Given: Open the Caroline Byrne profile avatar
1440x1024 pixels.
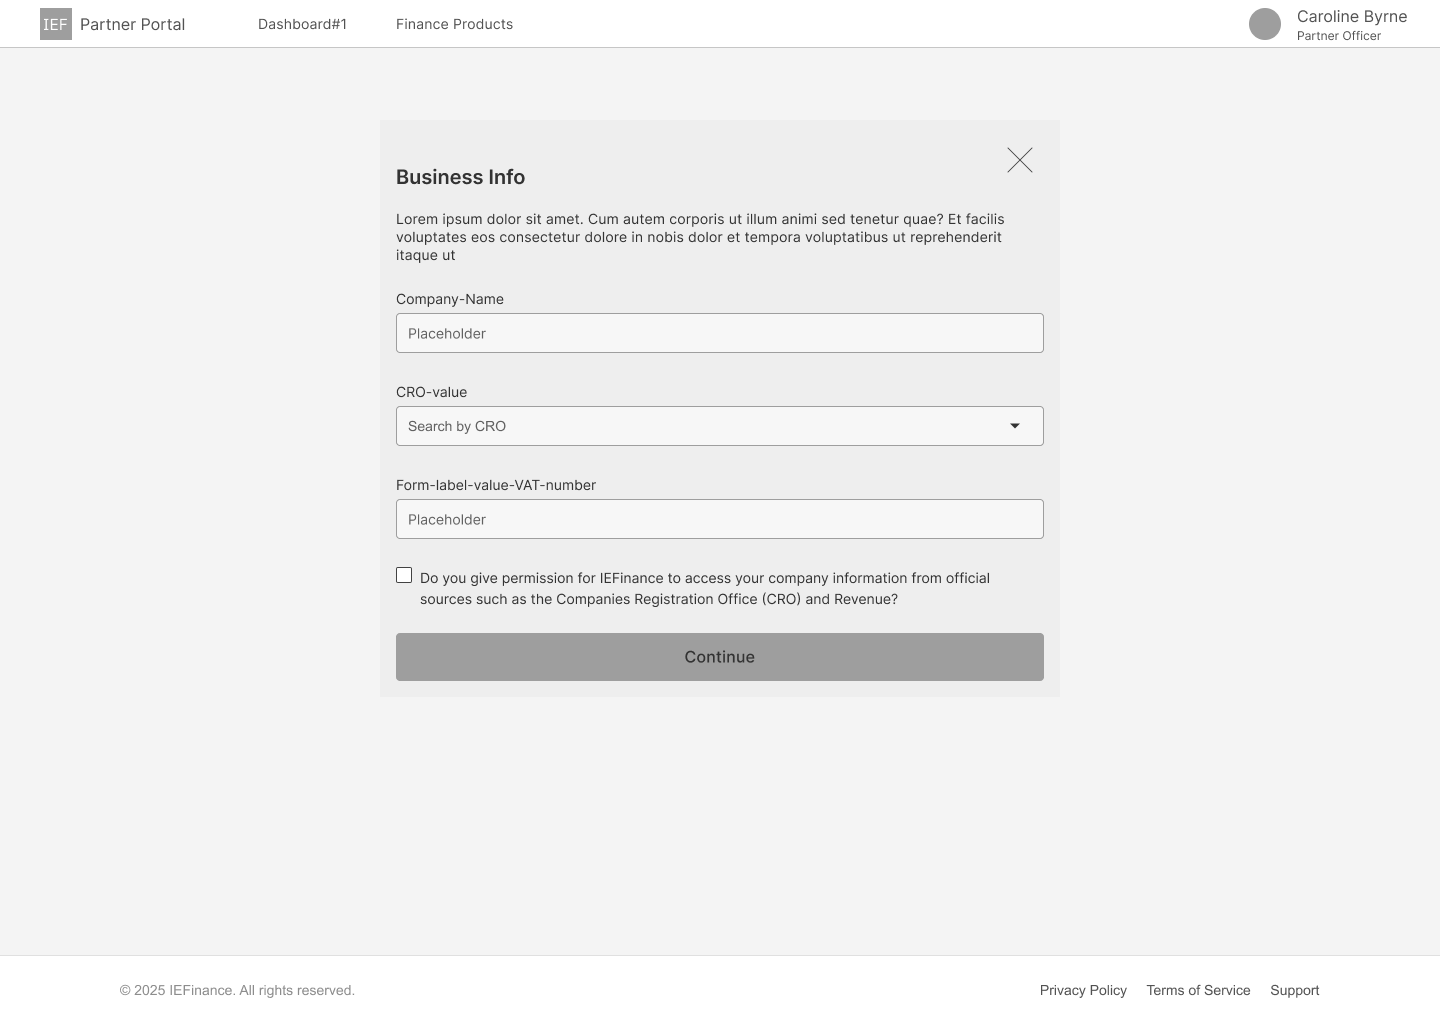Looking at the screenshot, I should (1265, 24).
